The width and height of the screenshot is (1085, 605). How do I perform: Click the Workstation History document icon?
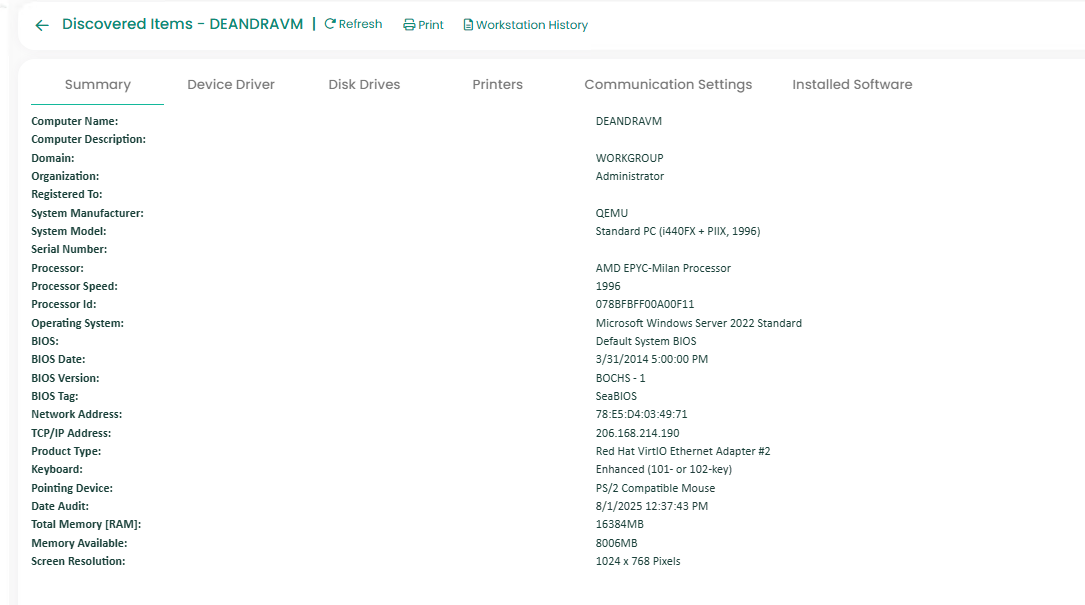pos(468,25)
